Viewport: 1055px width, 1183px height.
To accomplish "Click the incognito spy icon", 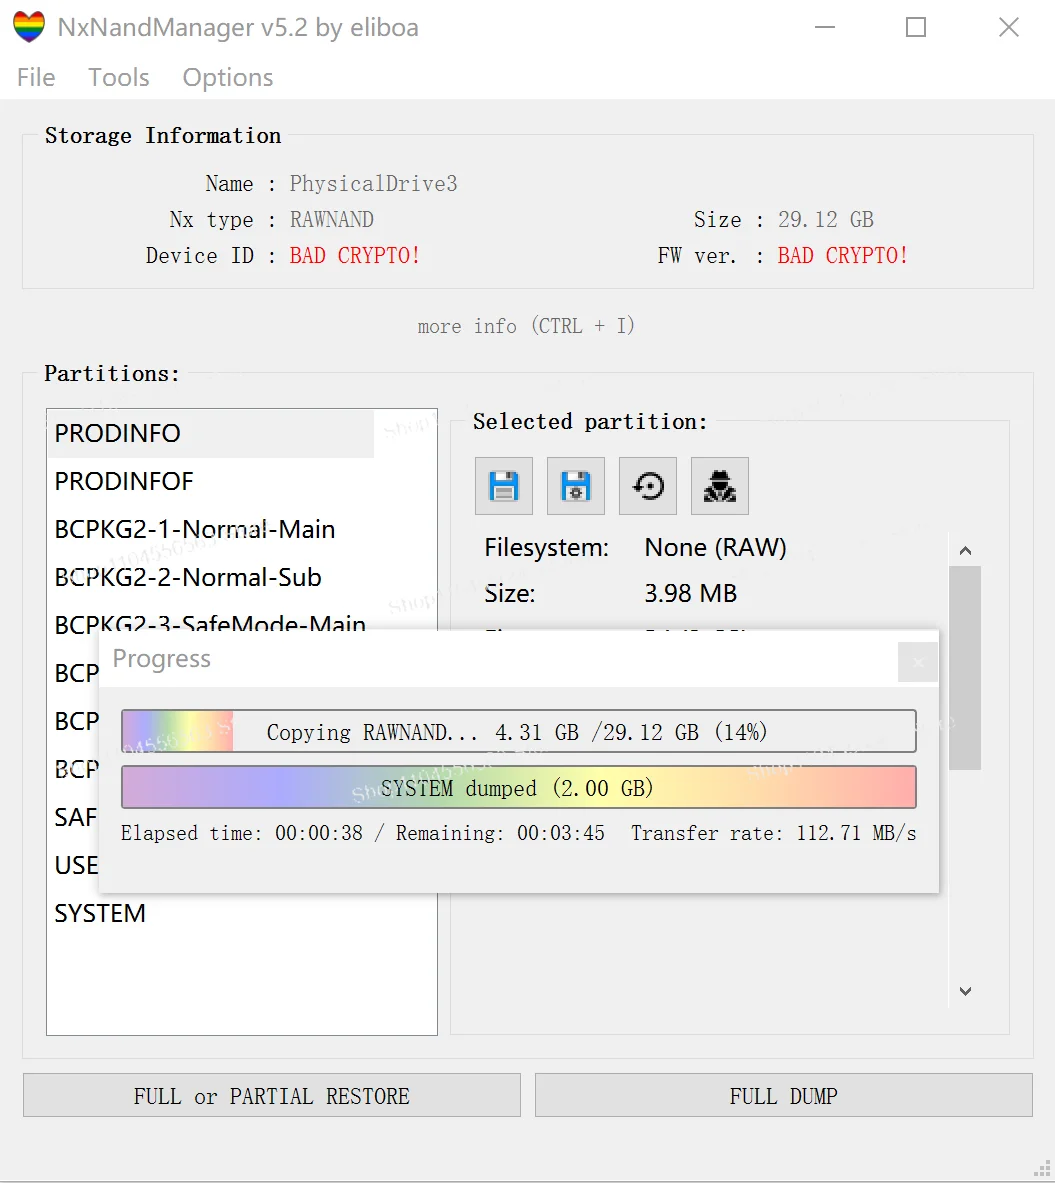I will coord(720,486).
